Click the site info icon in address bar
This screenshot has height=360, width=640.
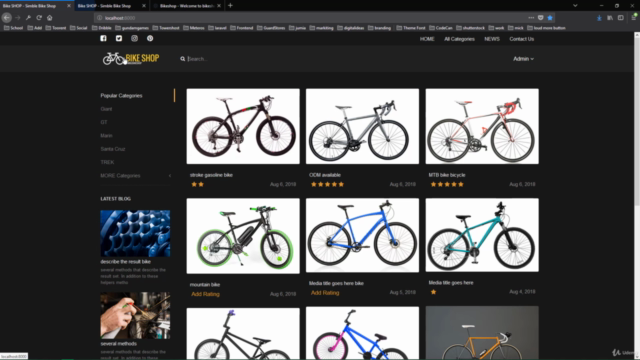(99, 18)
